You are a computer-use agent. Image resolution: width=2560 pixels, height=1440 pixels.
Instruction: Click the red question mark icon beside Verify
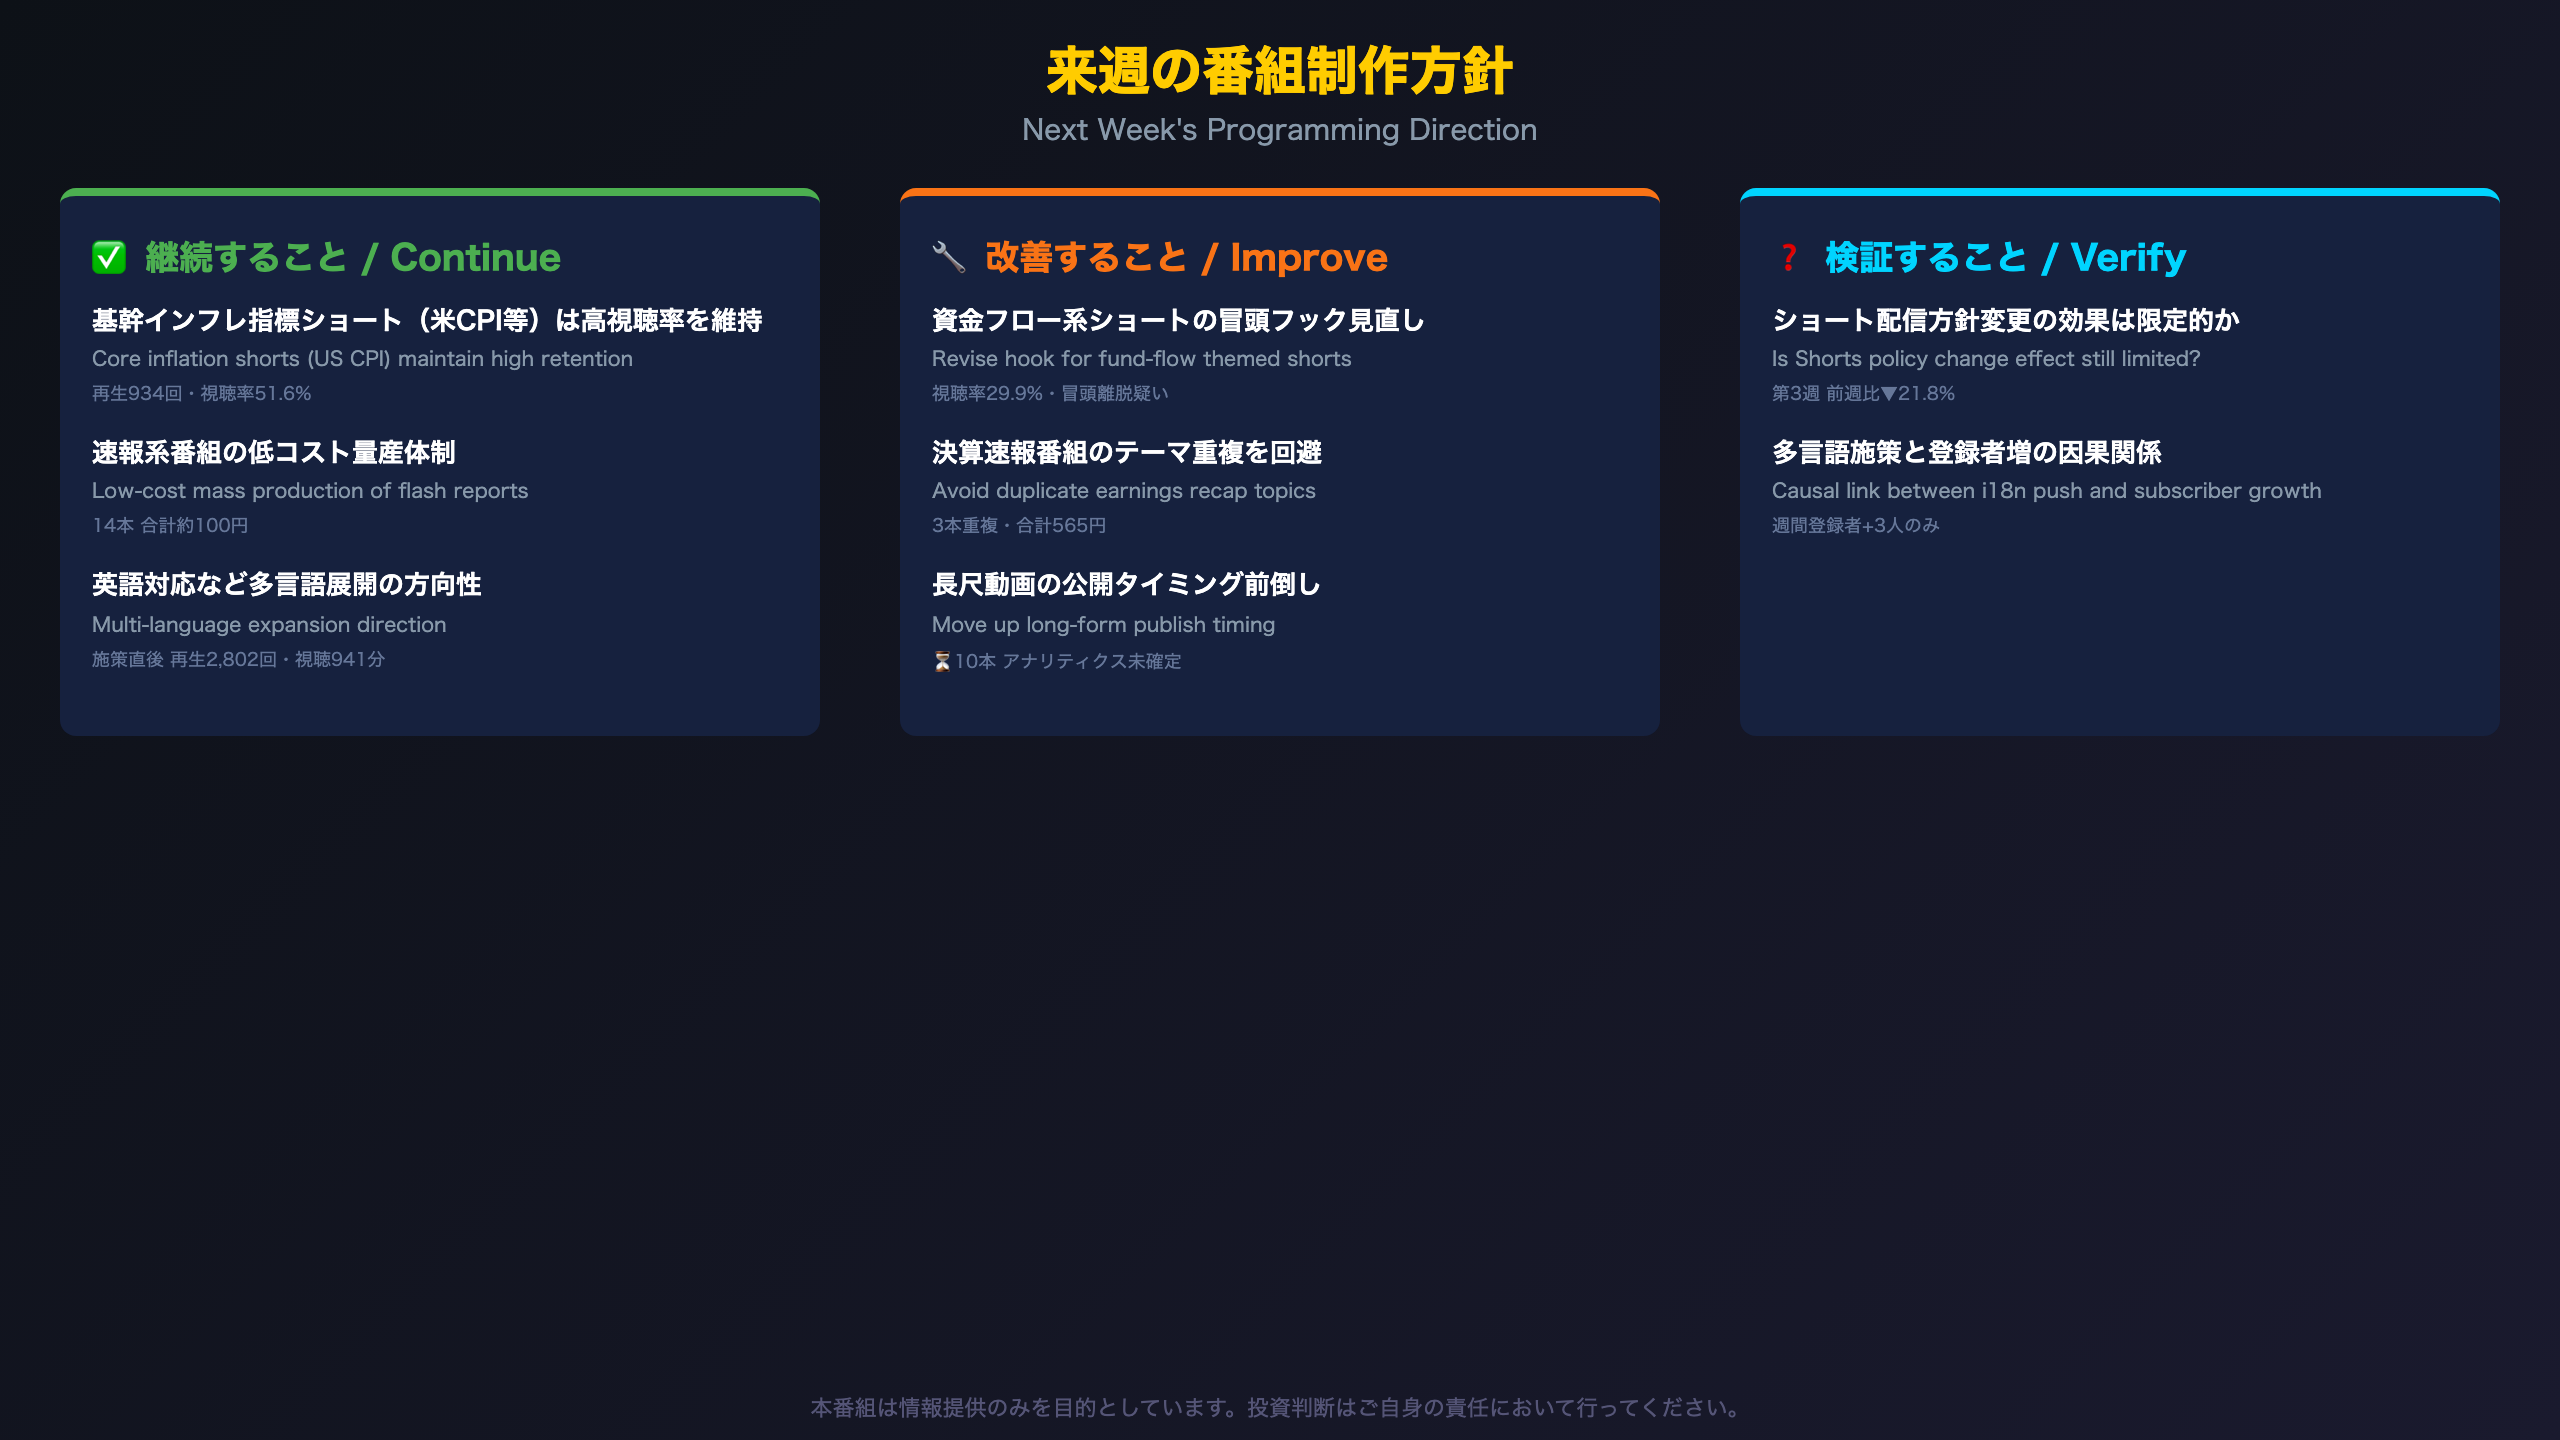tap(1788, 258)
